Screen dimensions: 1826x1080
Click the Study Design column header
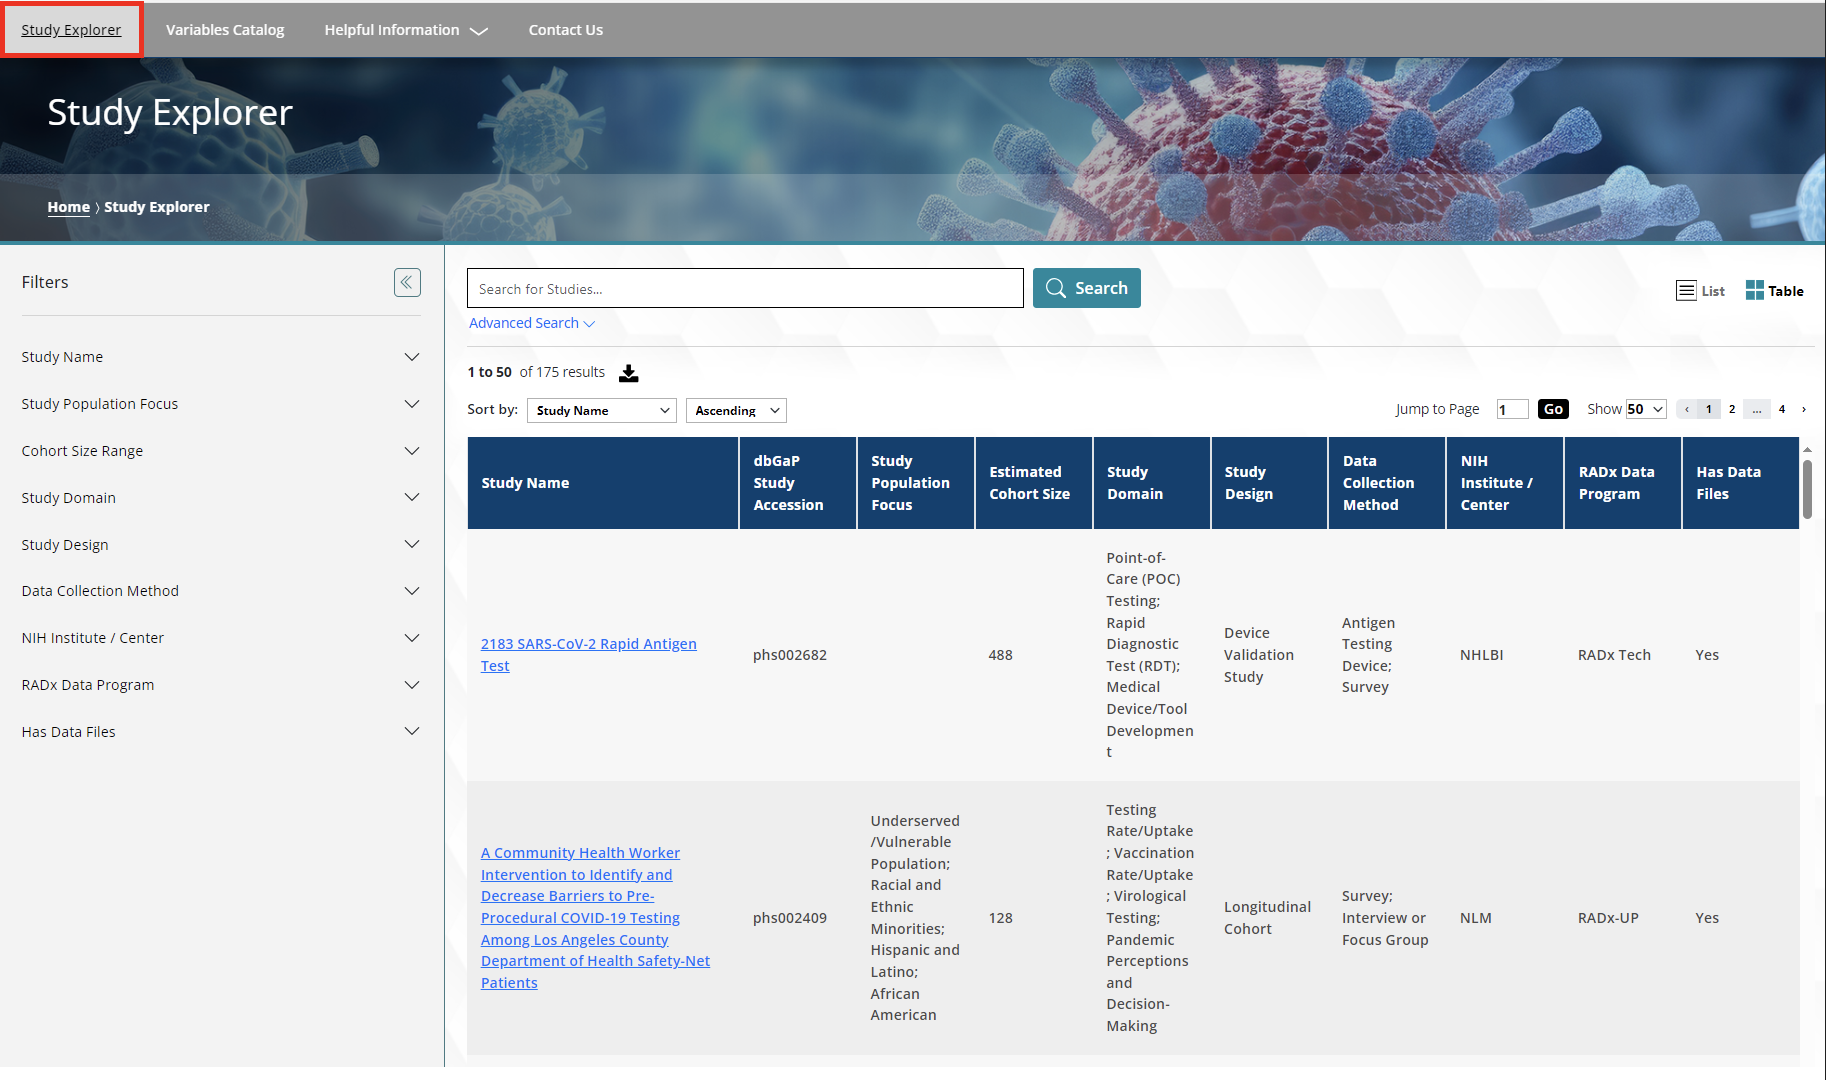click(x=1270, y=483)
